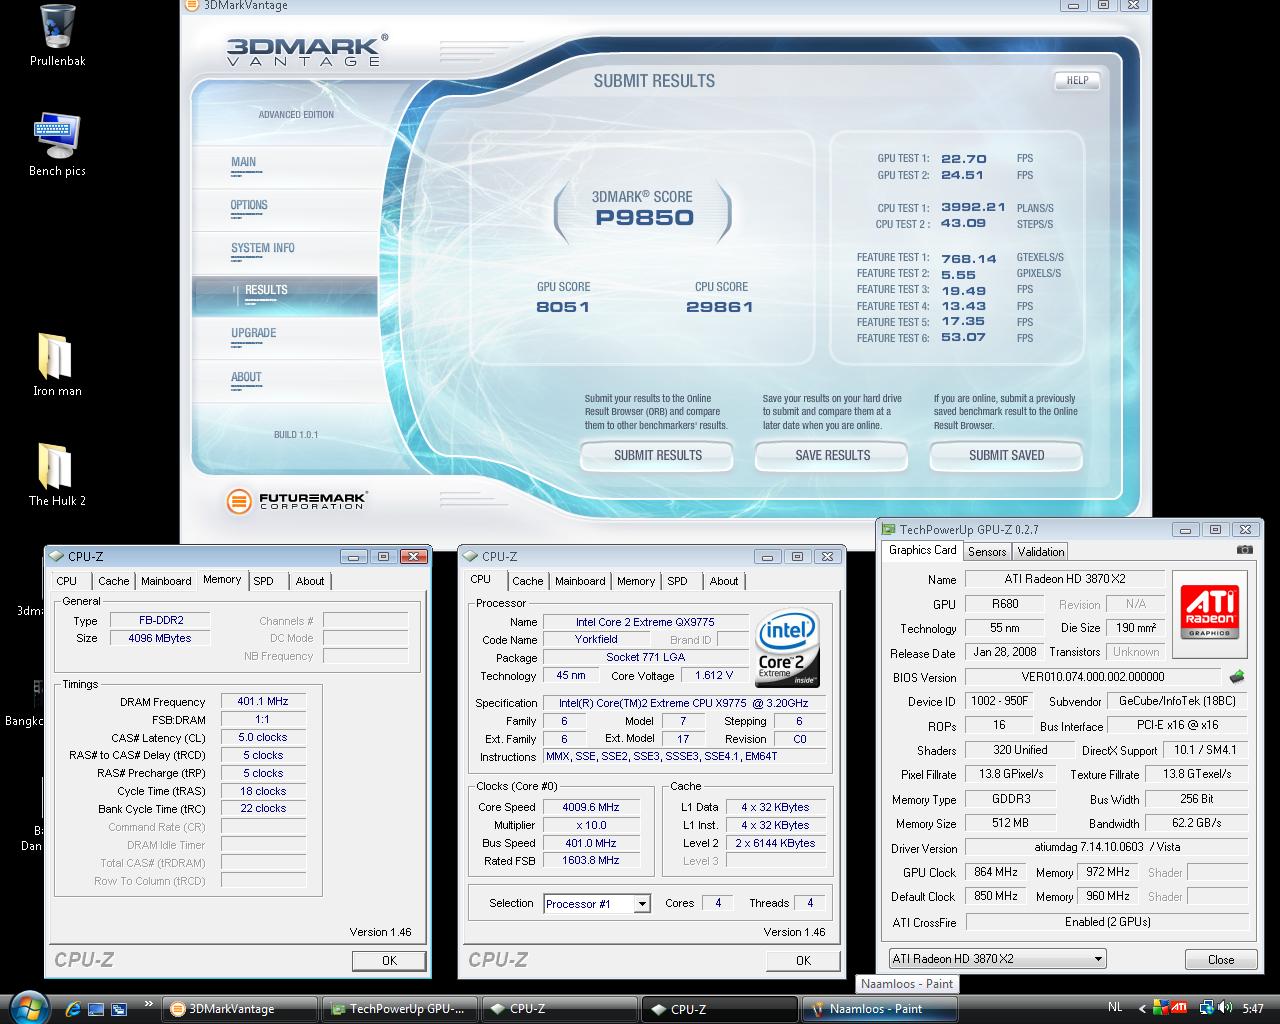Open the Iron man folder
The width and height of the screenshot is (1280, 1024).
(x=57, y=365)
